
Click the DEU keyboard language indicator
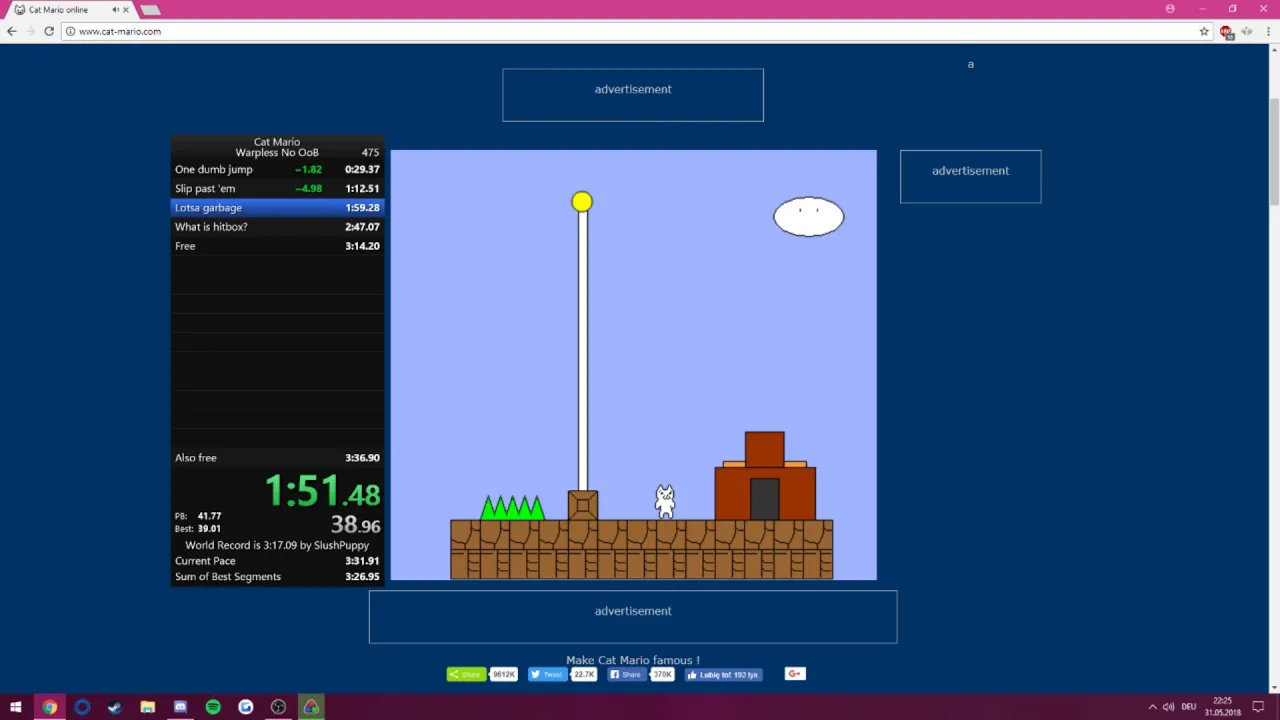1189,707
